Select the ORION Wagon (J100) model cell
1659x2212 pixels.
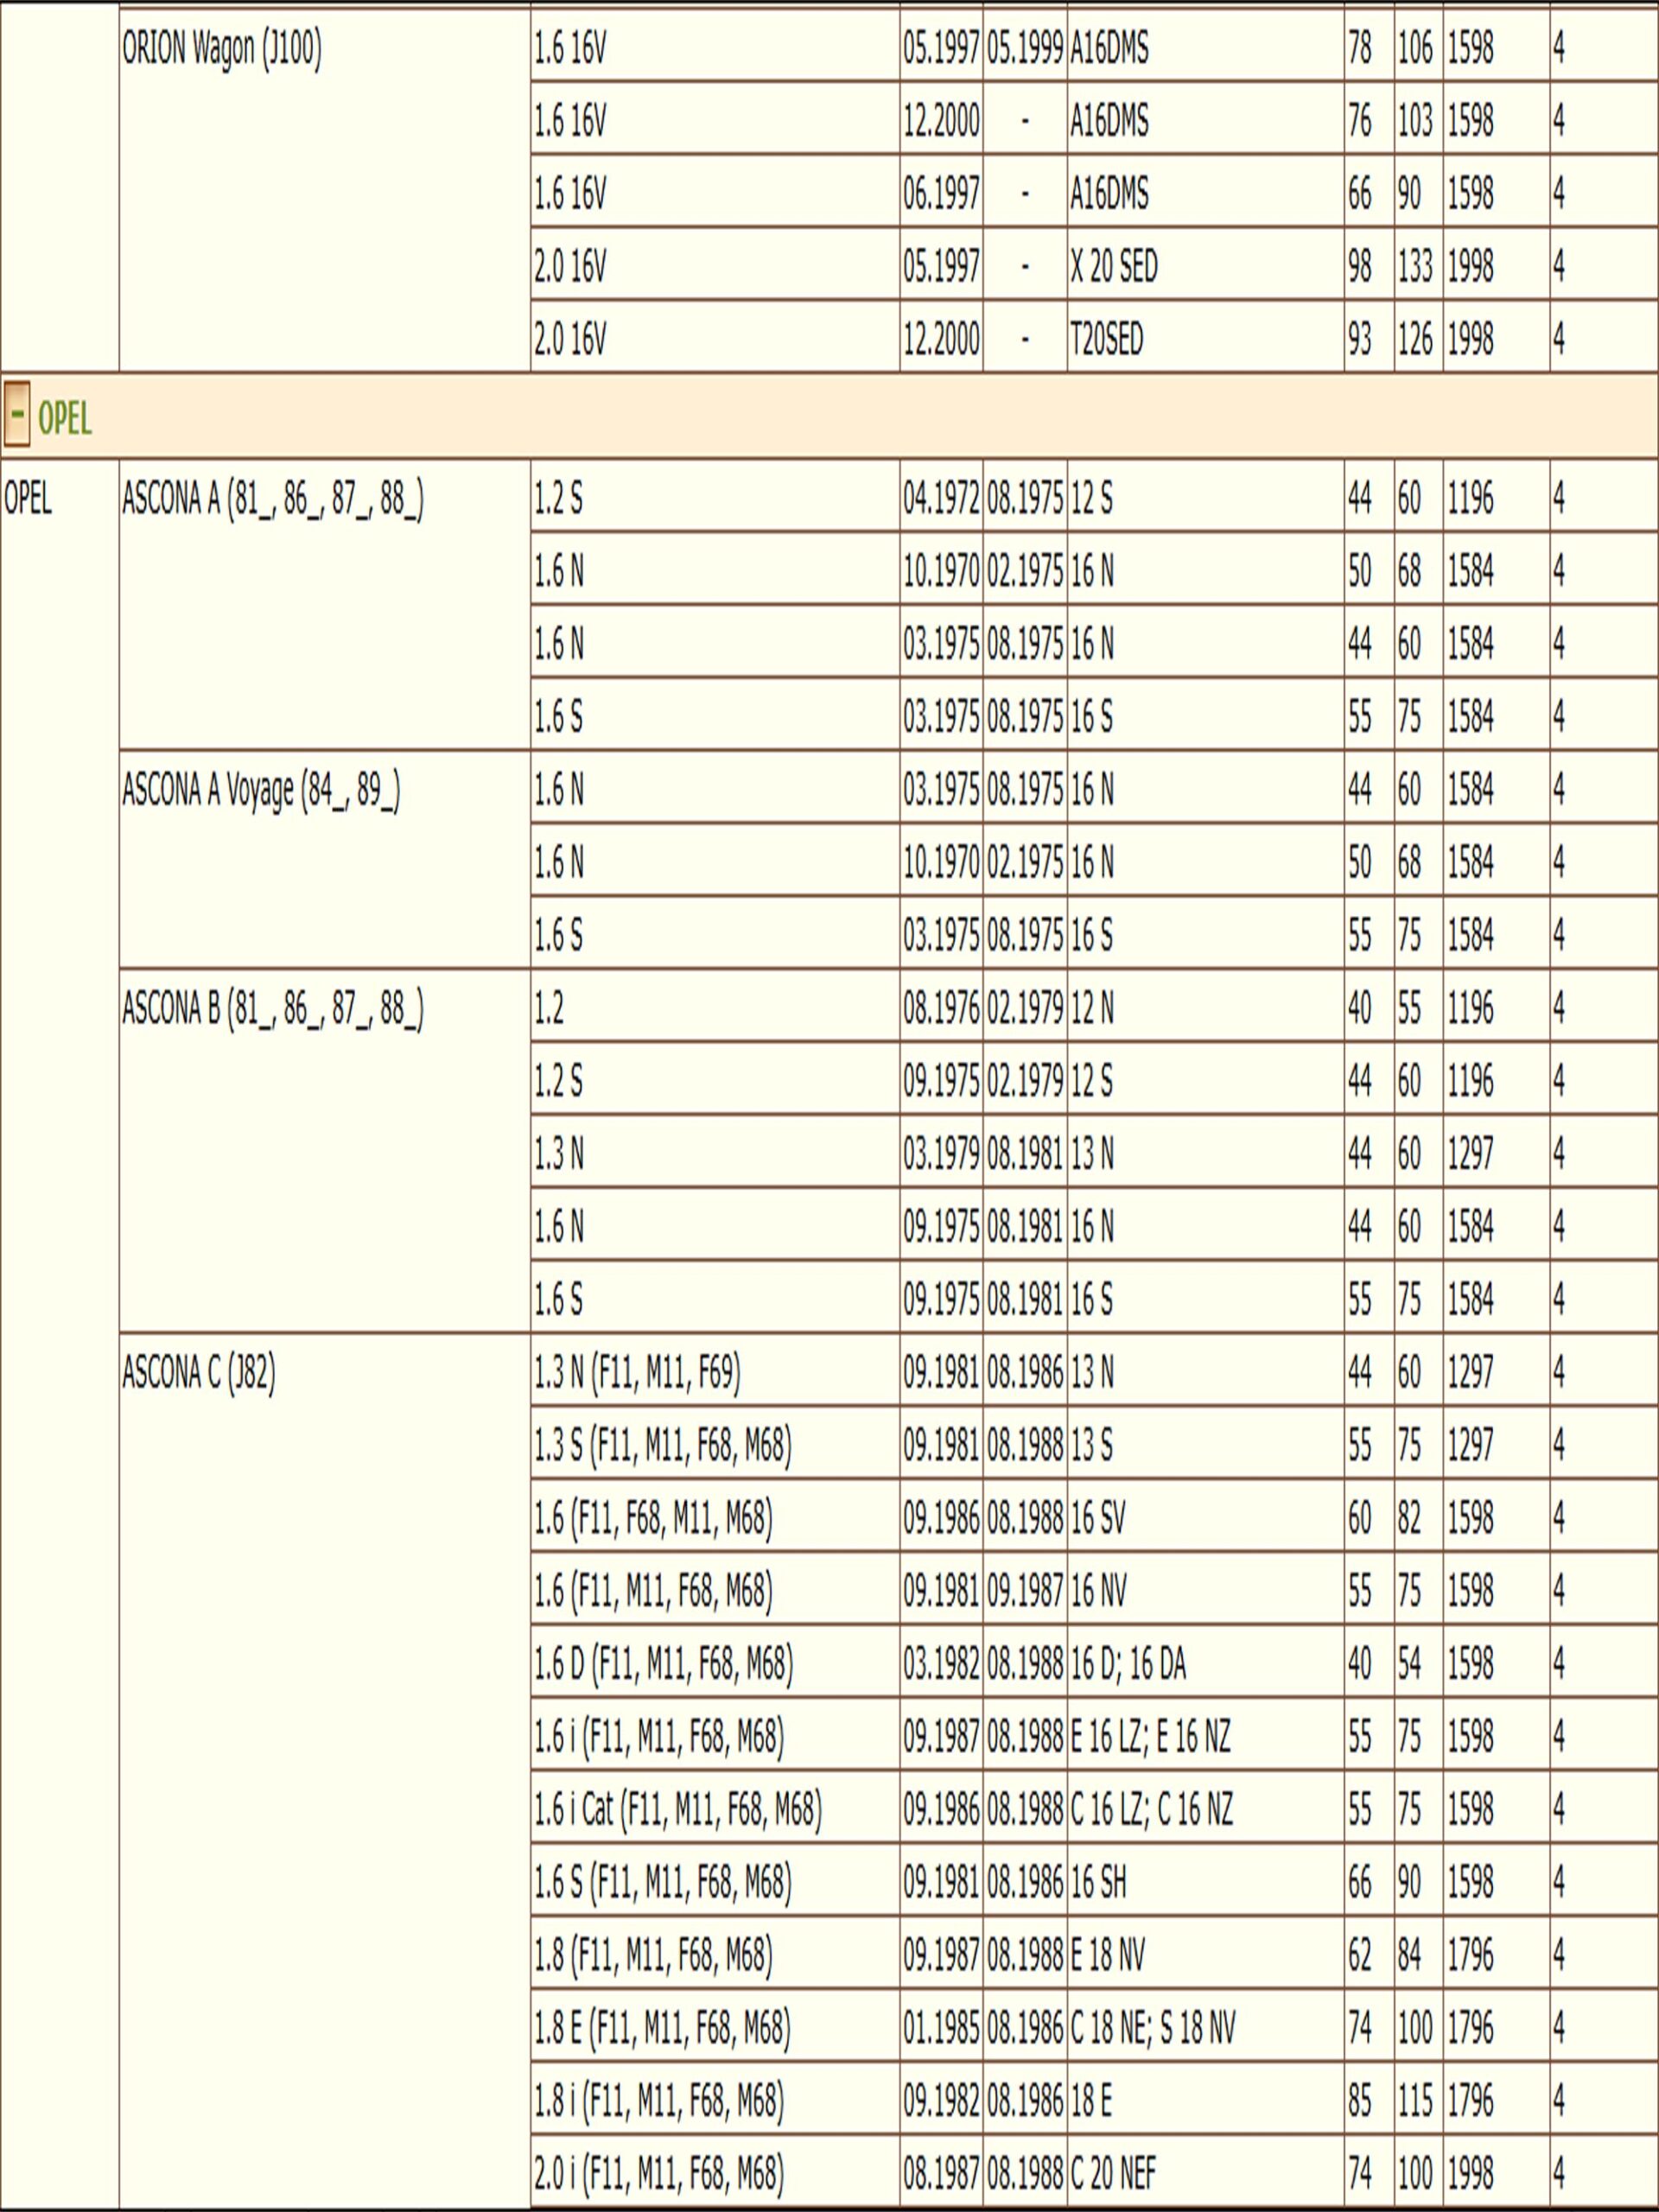[x=222, y=48]
